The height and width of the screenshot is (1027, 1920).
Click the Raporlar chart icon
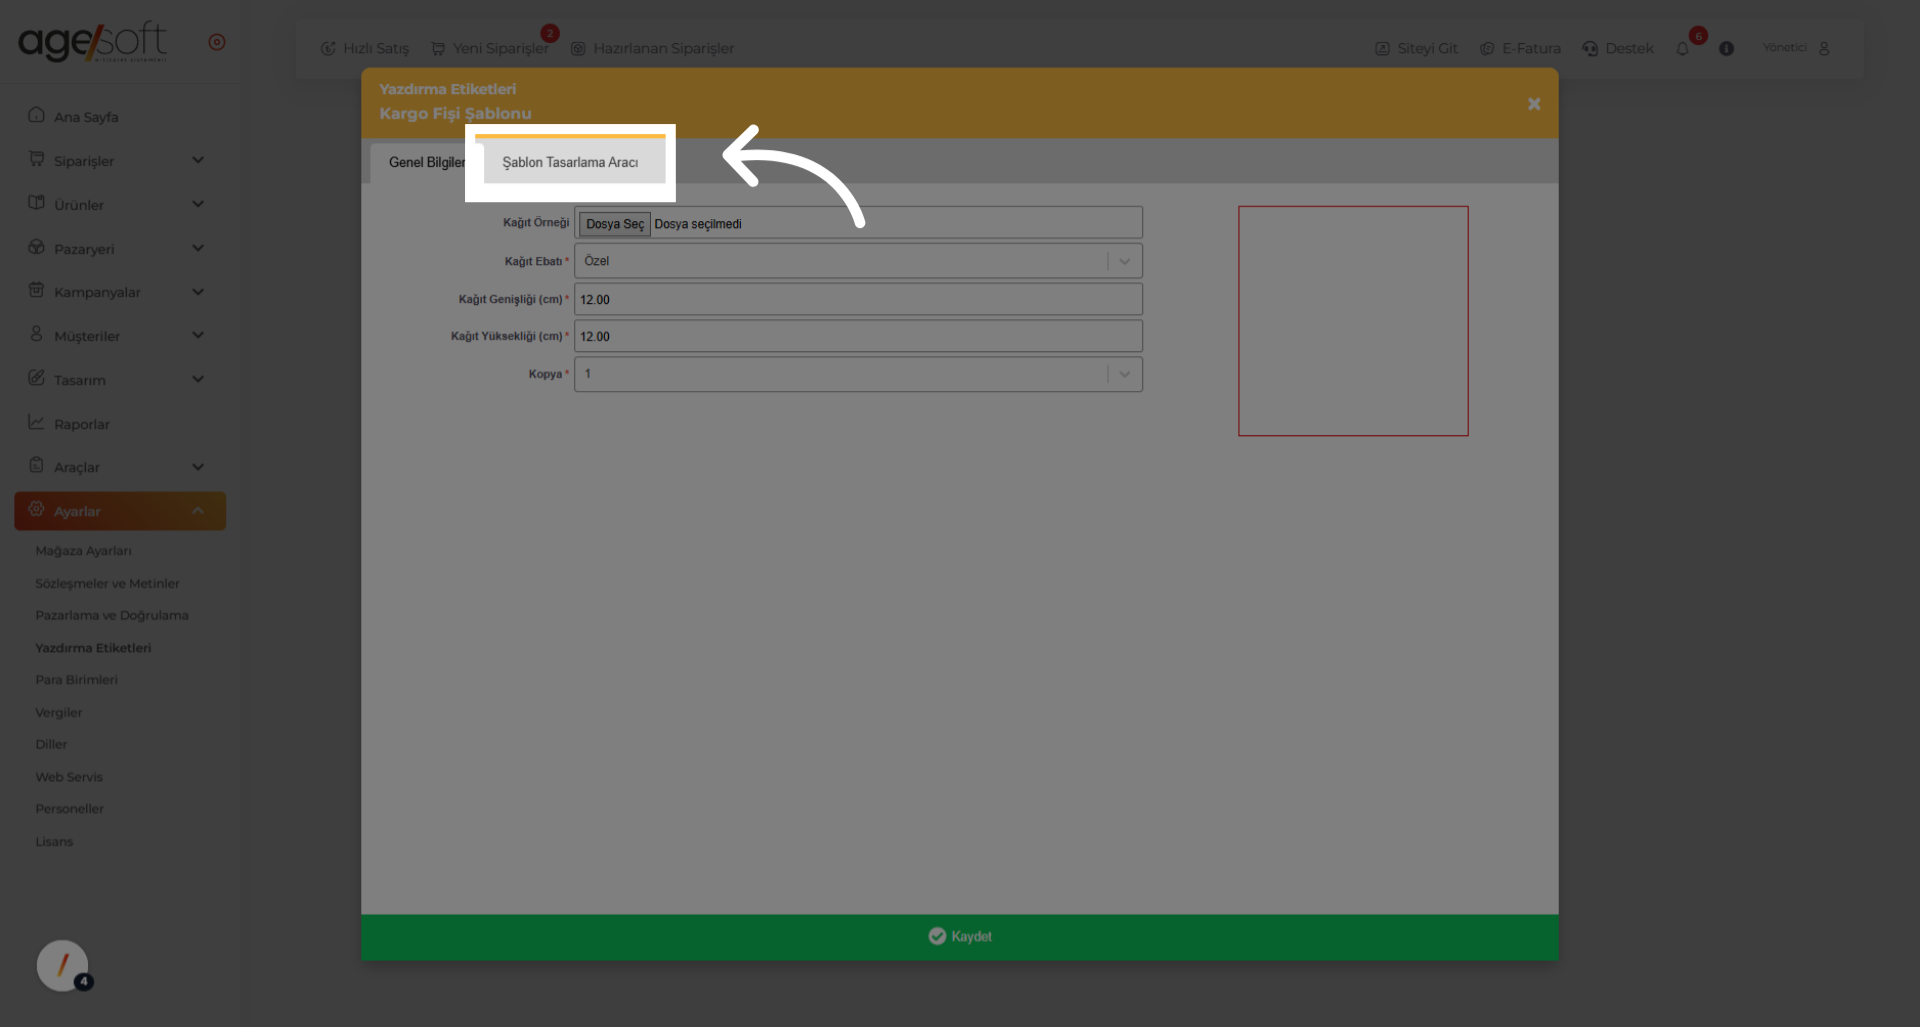click(x=37, y=422)
